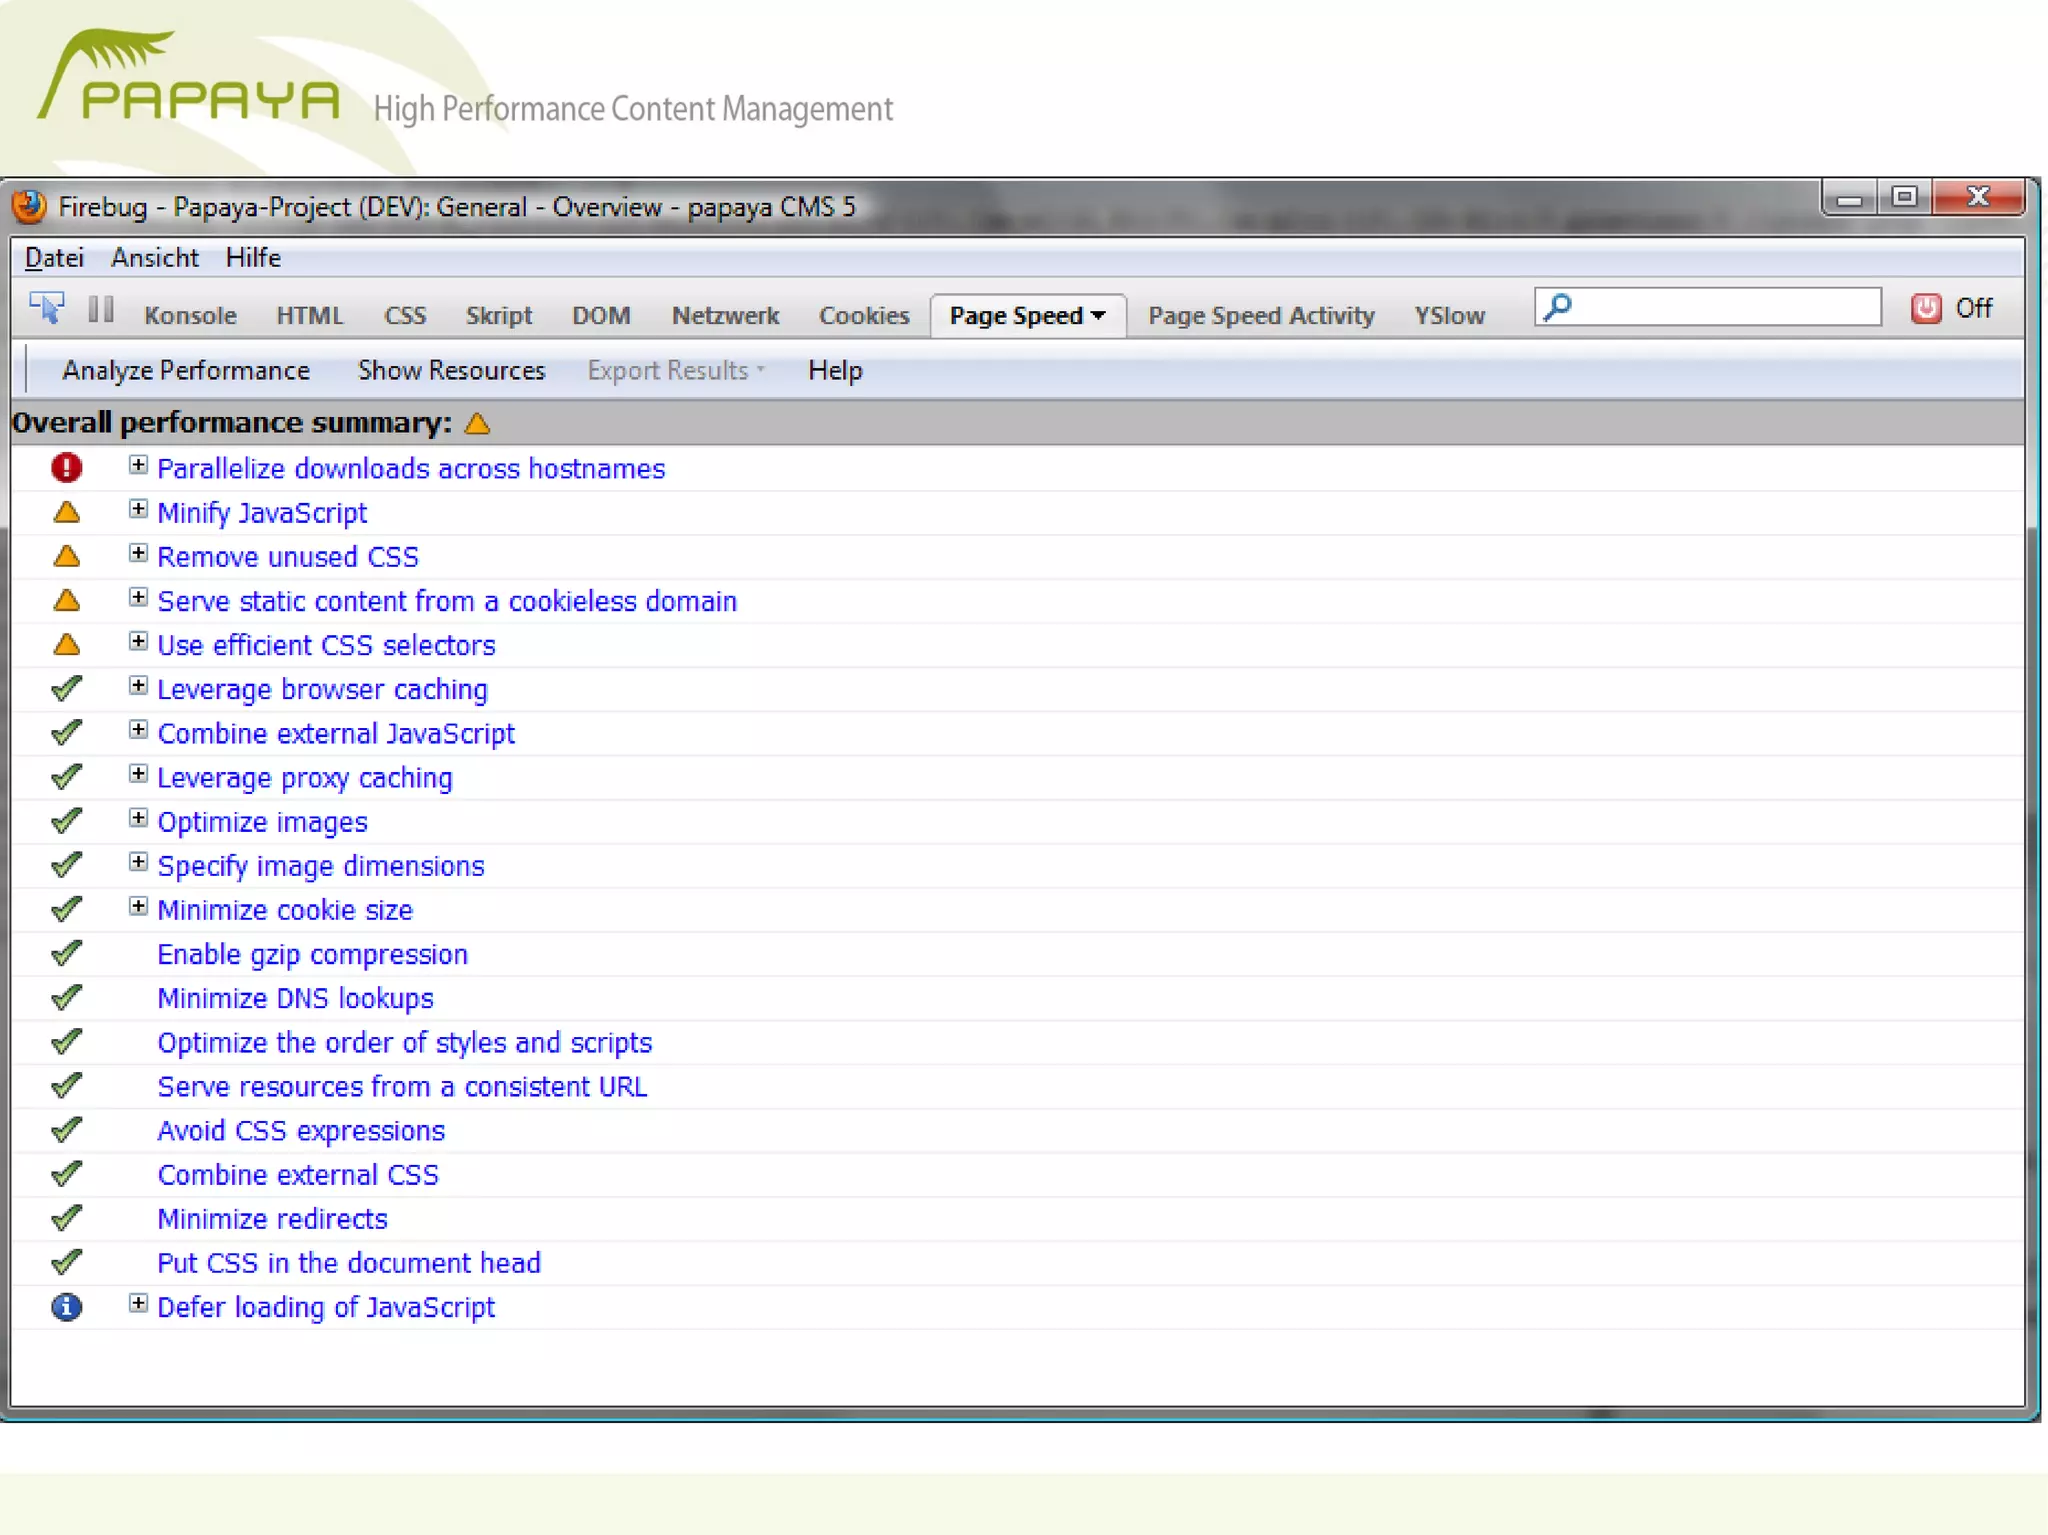Expand Serve static content from cookieless domain
The width and height of the screenshot is (2048, 1535).
138,597
